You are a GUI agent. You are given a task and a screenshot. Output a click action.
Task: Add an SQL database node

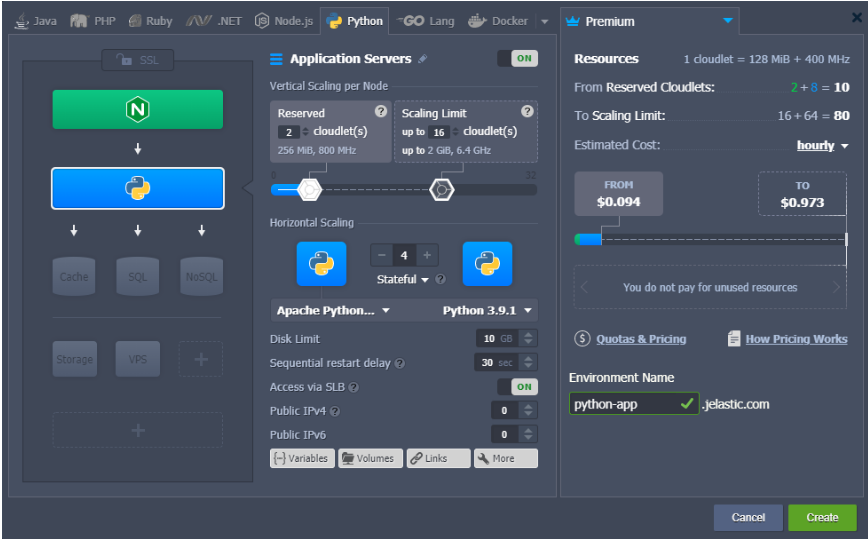tap(137, 277)
